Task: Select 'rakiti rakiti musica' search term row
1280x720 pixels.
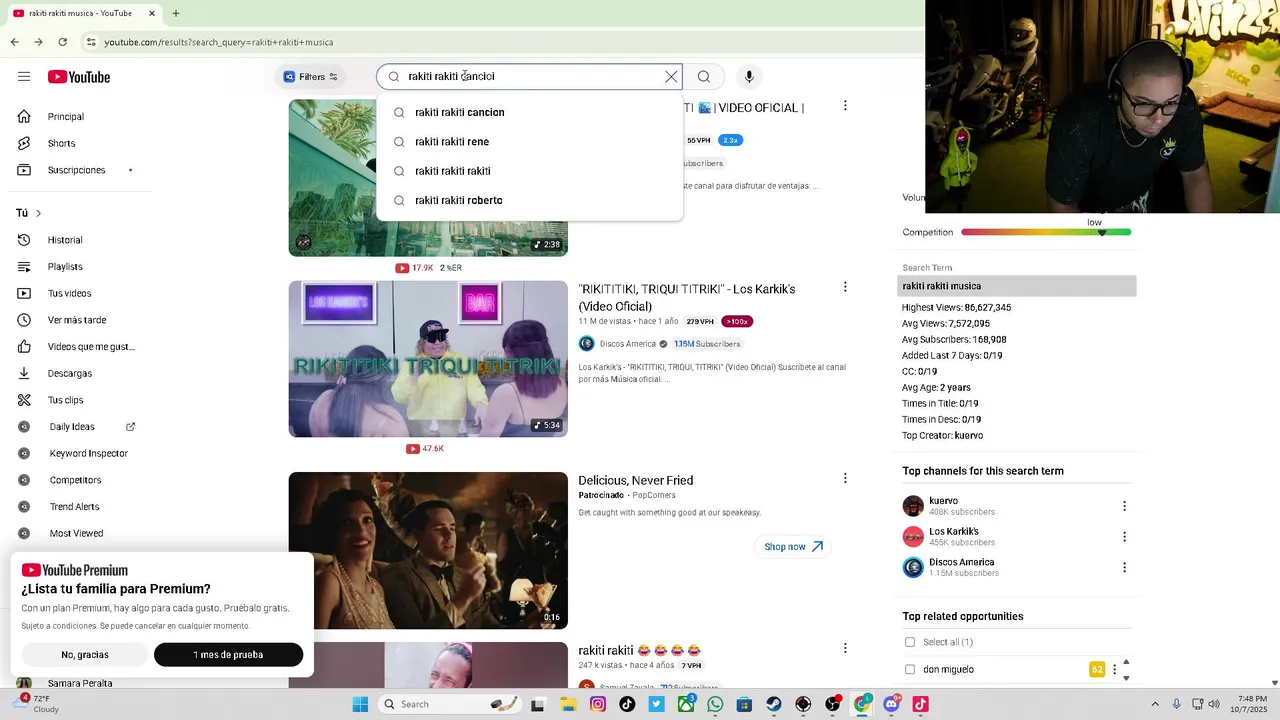Action: pyautogui.click(x=1017, y=286)
